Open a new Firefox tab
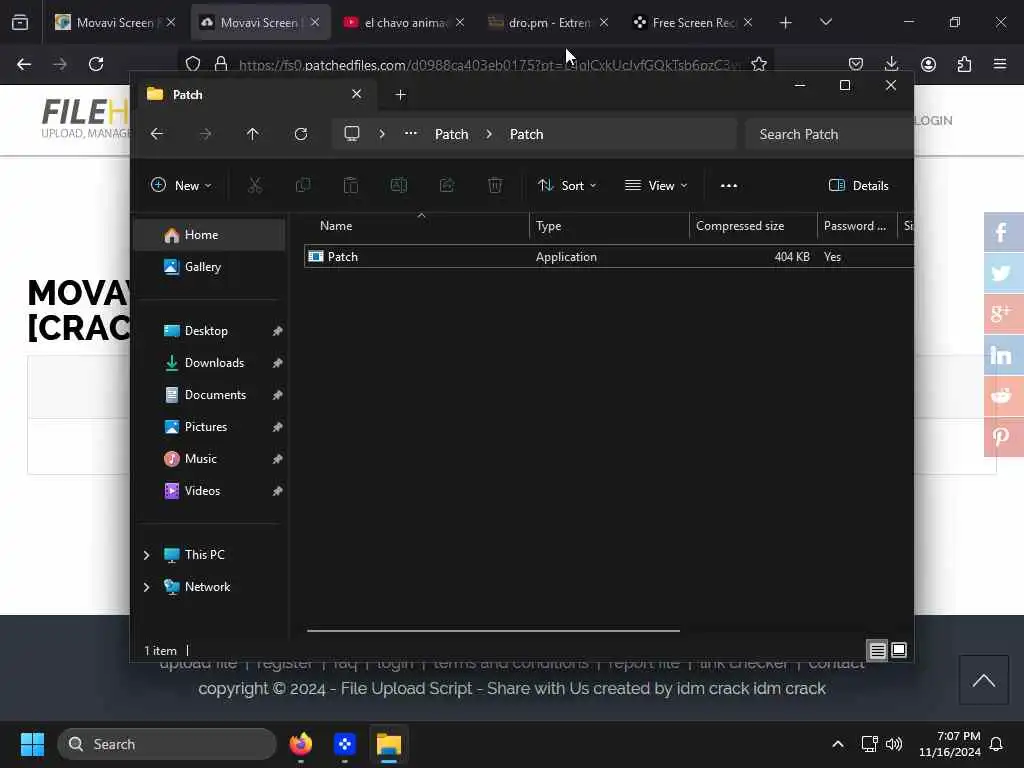Image resolution: width=1024 pixels, height=768 pixels. [x=786, y=23]
